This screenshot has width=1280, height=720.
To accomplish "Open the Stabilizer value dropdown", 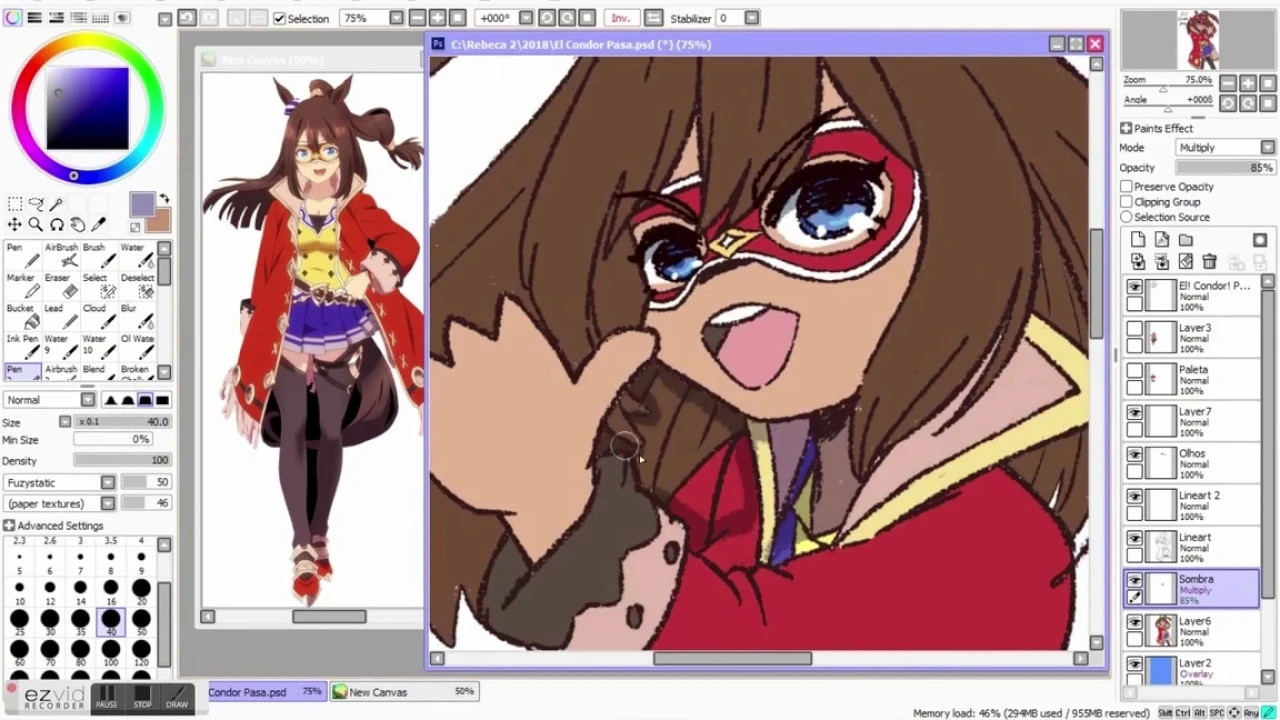I will pyautogui.click(x=752, y=18).
